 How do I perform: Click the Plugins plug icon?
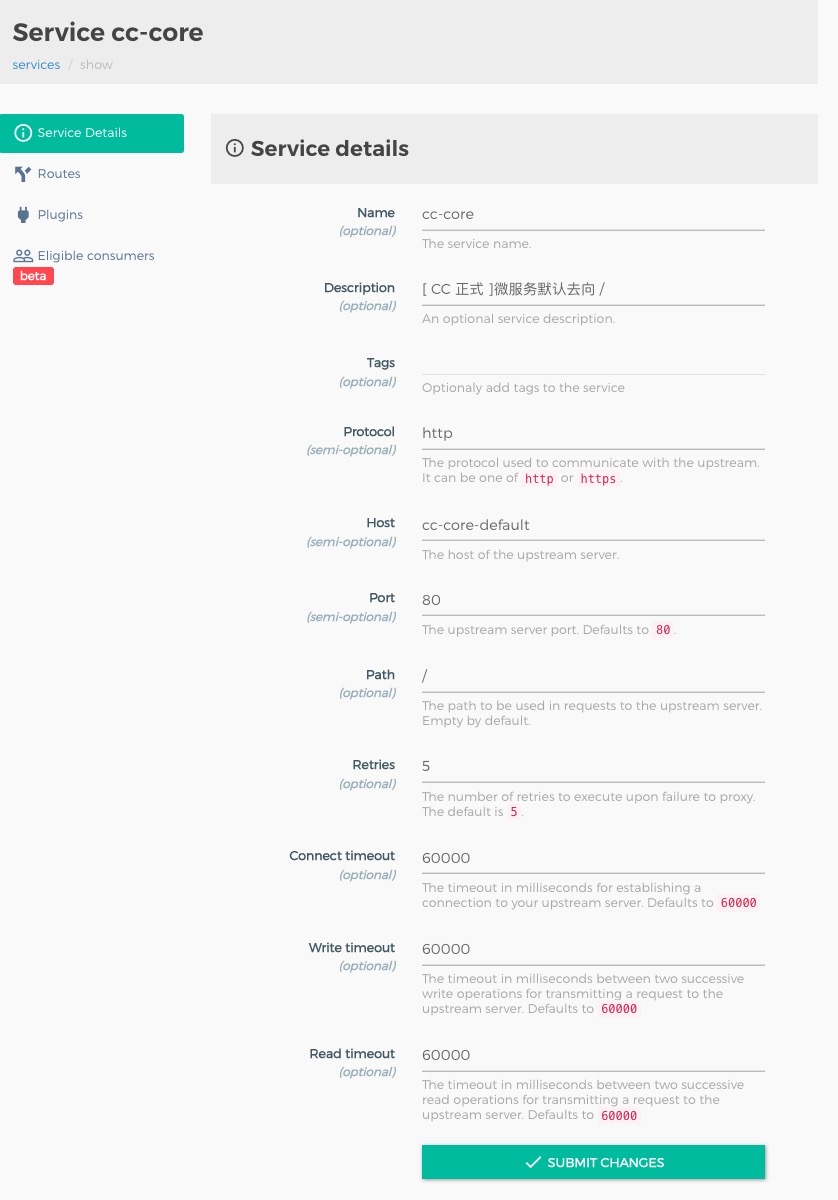point(23,215)
